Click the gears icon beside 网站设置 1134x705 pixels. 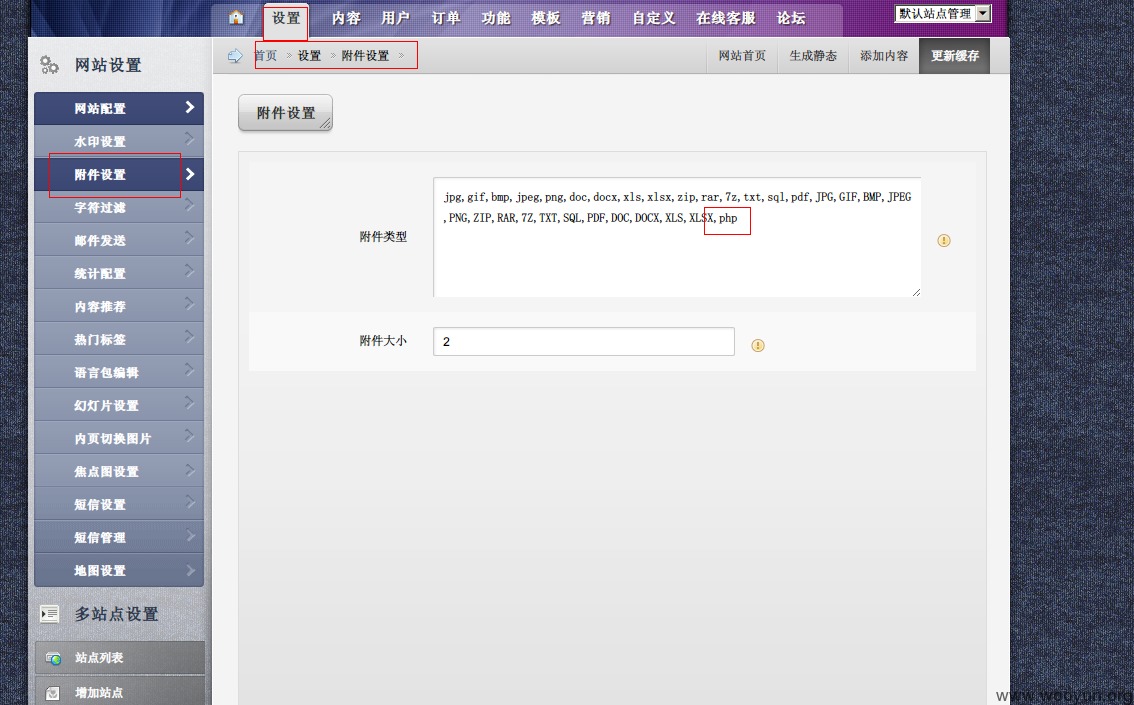(49, 65)
